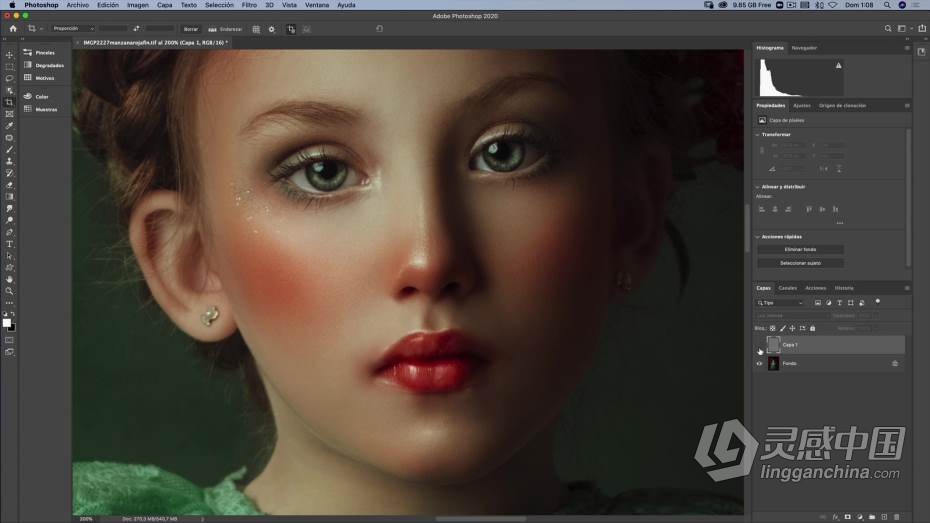Select the Frame tool
This screenshot has width=930, height=523.
coord(9,114)
